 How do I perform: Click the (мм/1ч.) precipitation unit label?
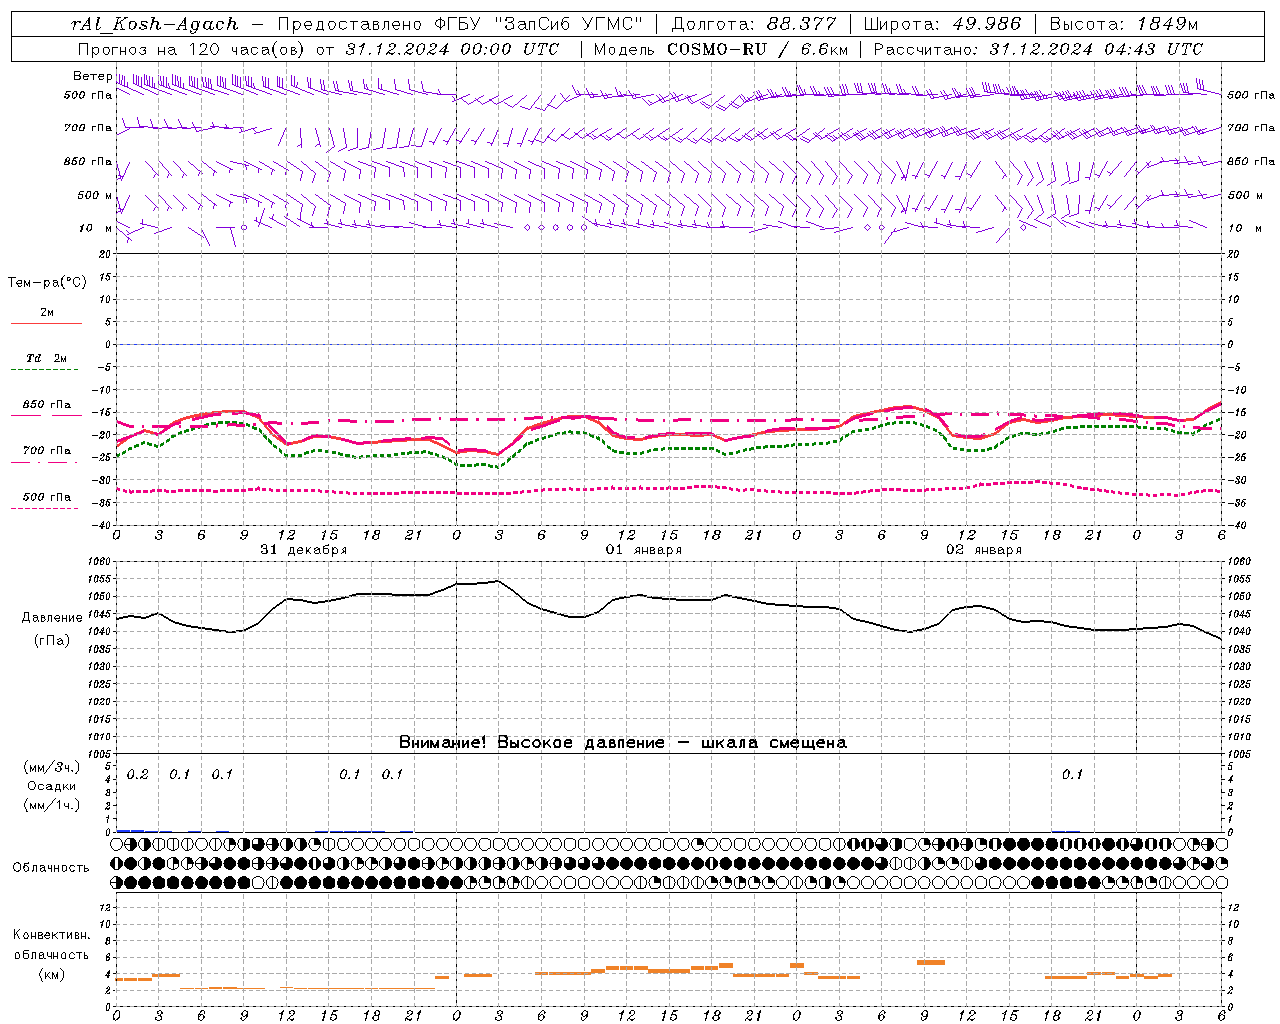point(52,805)
